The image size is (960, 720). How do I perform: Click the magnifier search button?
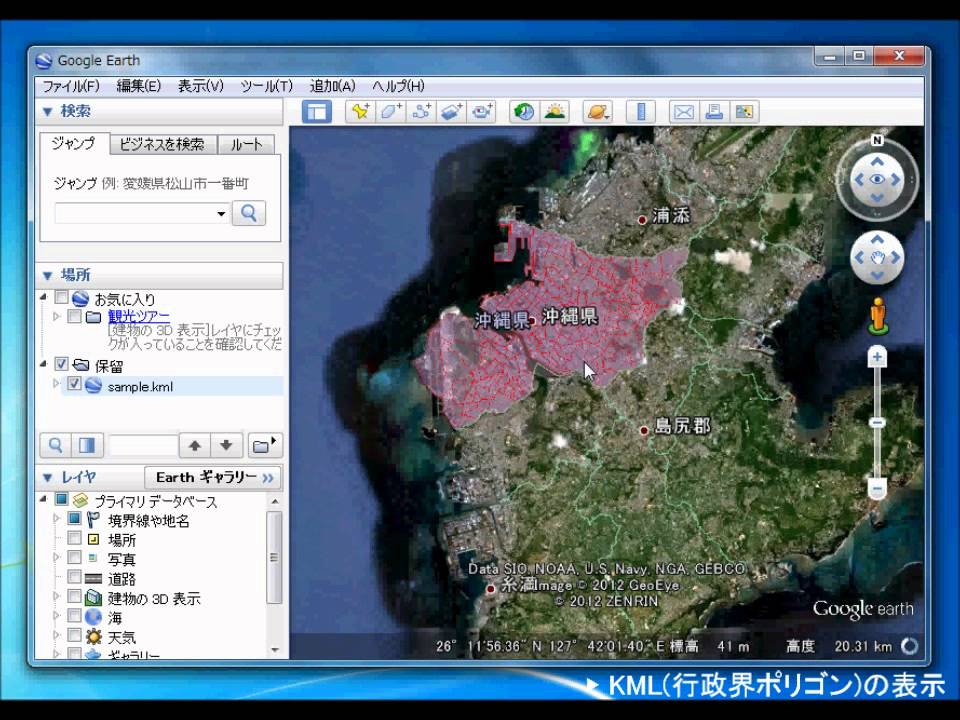click(x=249, y=213)
